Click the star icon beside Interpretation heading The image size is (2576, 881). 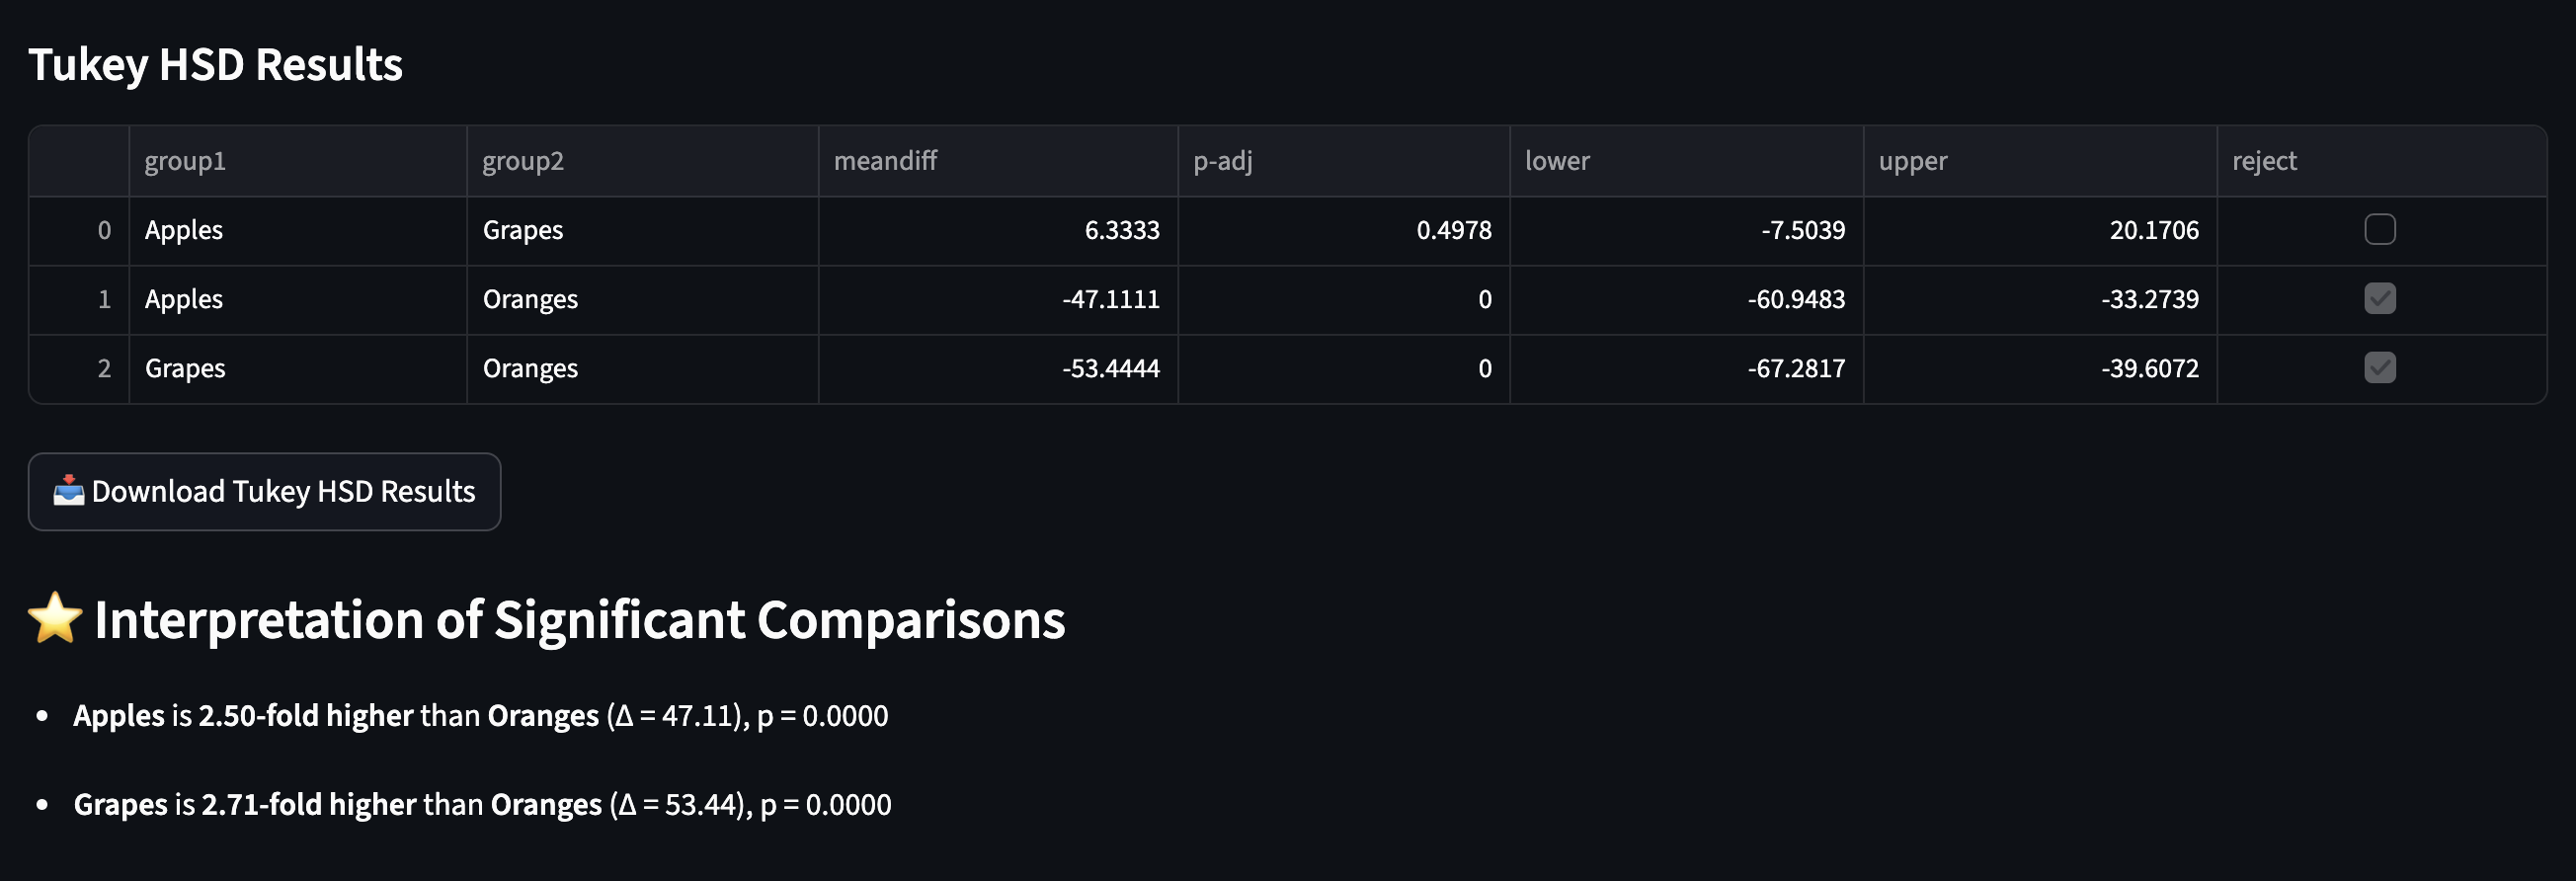pyautogui.click(x=55, y=617)
